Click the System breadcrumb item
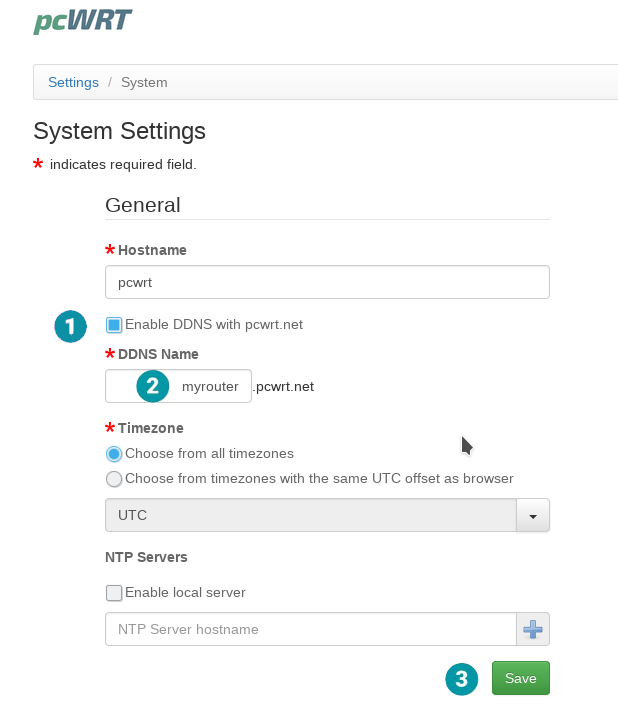 click(x=144, y=82)
